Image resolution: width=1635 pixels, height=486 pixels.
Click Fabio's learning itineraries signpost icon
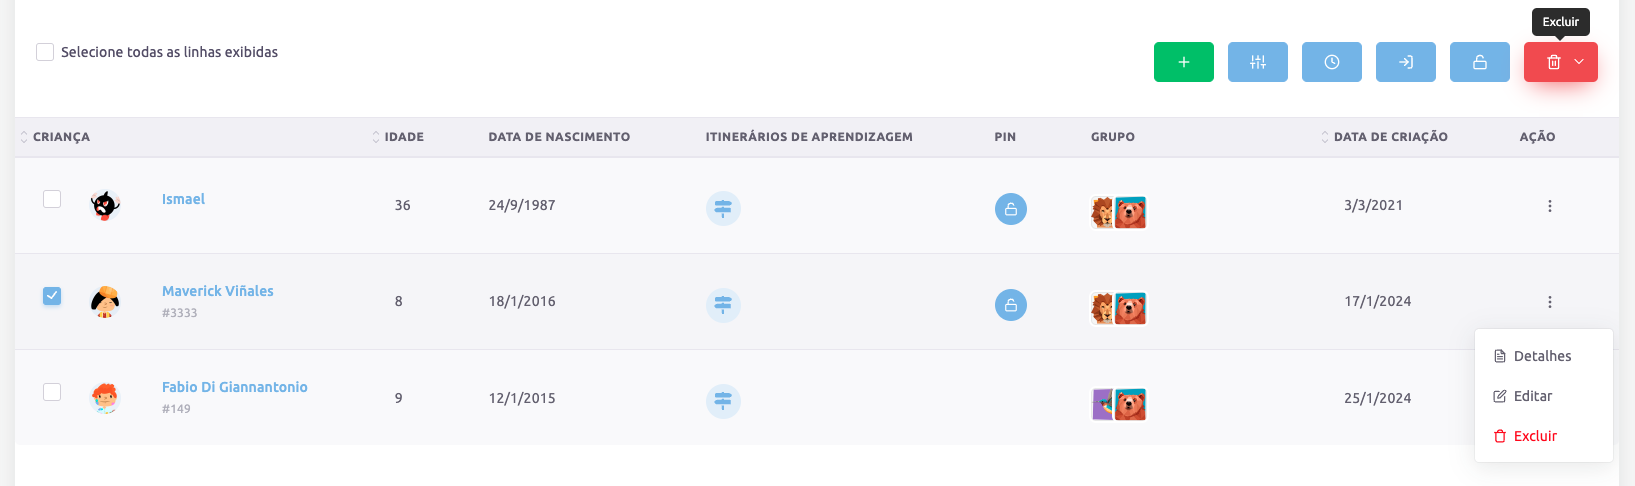723,401
